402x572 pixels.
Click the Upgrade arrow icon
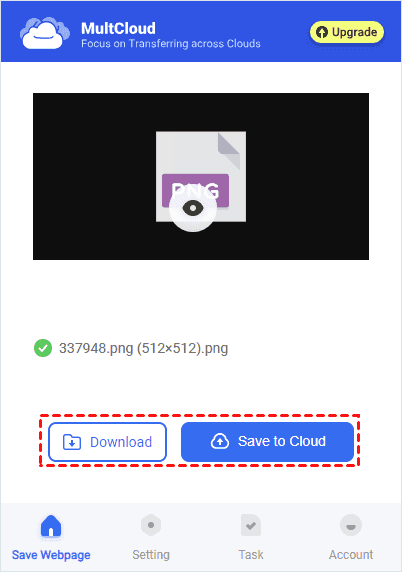[x=321, y=32]
